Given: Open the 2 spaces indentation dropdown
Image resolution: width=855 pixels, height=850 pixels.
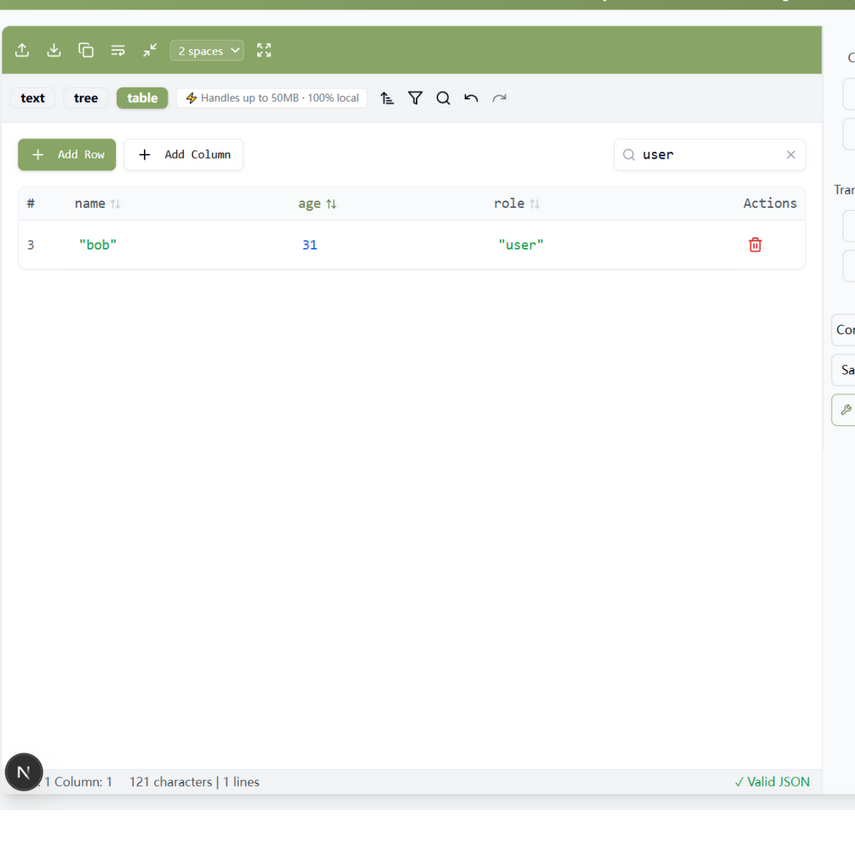Looking at the screenshot, I should (207, 50).
